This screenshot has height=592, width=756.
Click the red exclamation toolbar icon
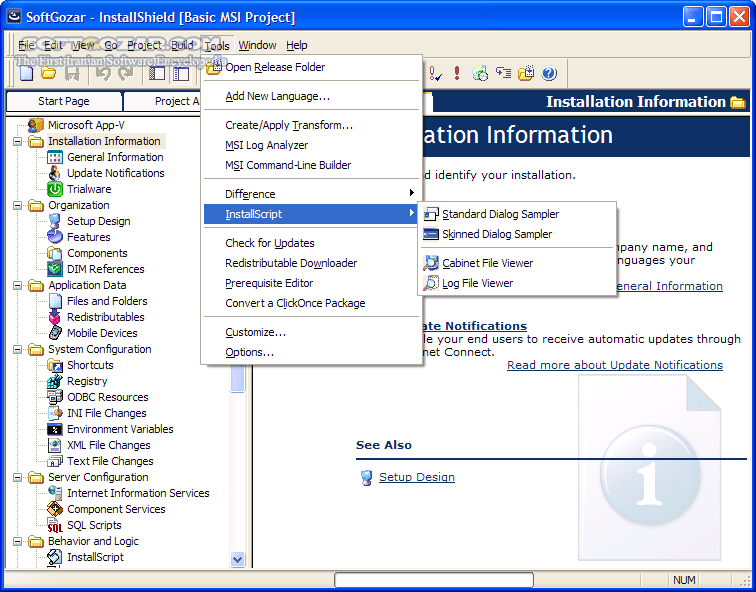click(x=457, y=73)
